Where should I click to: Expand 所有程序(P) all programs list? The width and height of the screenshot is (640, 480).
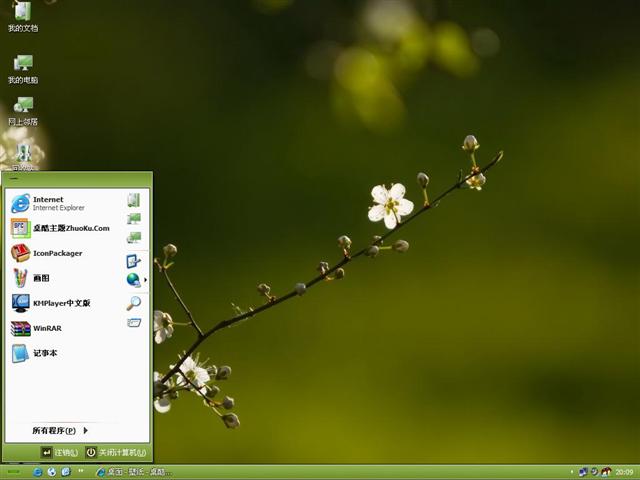(60, 431)
